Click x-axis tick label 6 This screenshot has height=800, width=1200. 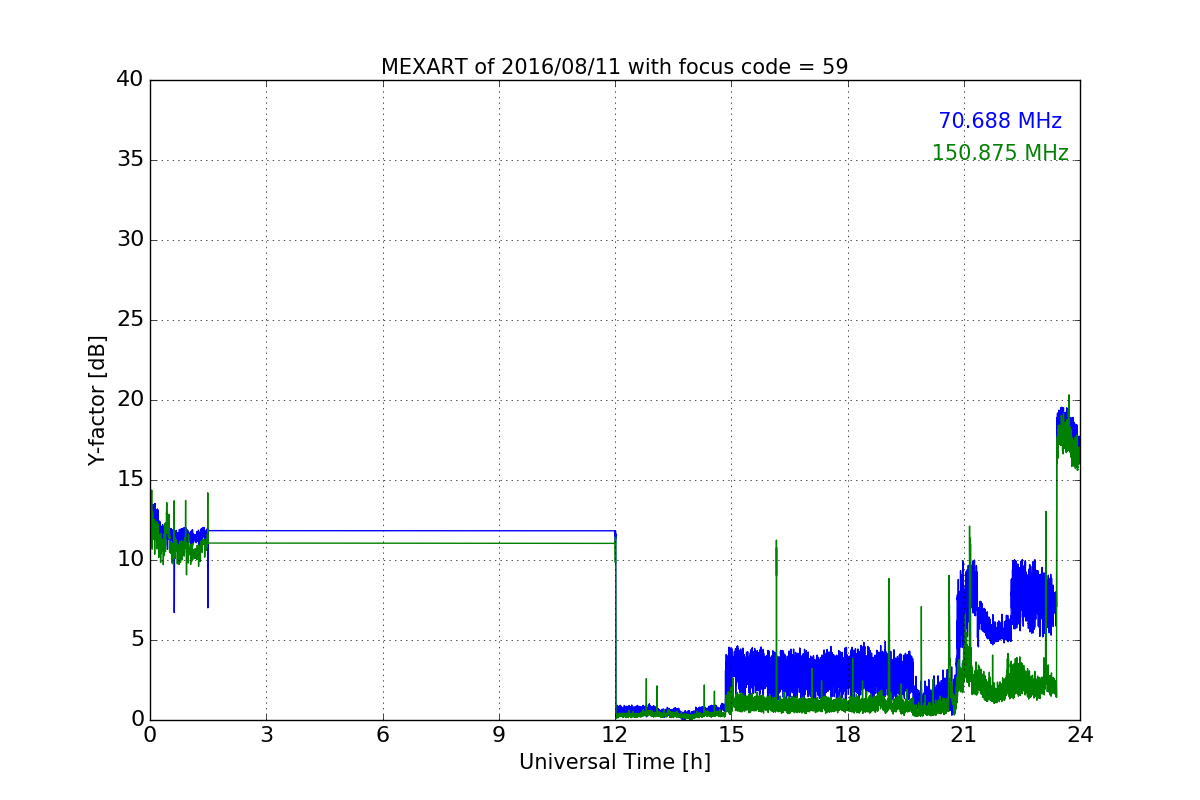click(382, 735)
